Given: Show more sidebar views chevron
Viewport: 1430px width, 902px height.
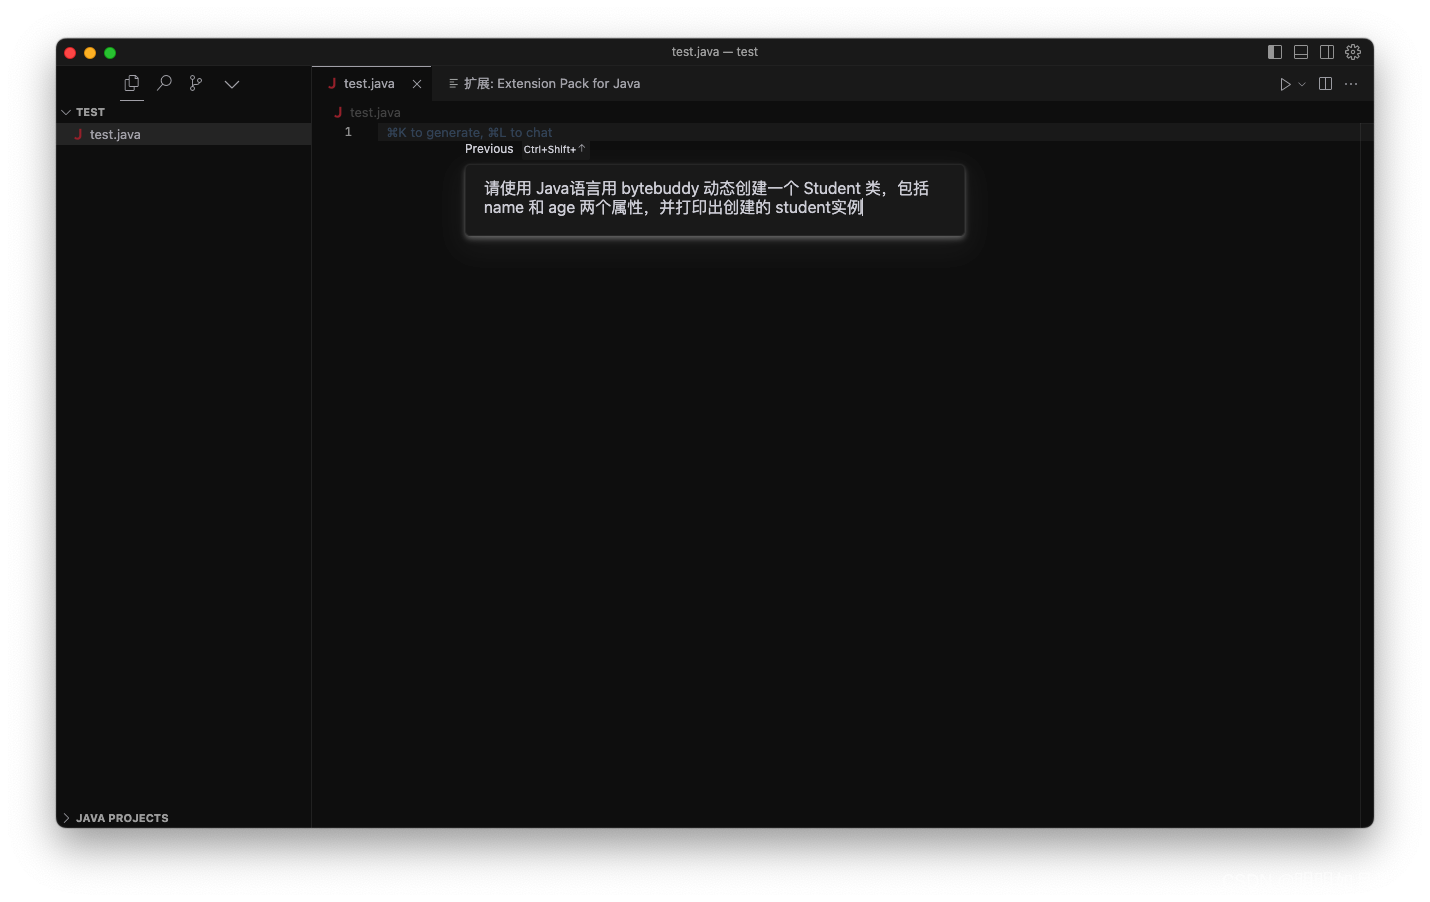Looking at the screenshot, I should point(232,84).
